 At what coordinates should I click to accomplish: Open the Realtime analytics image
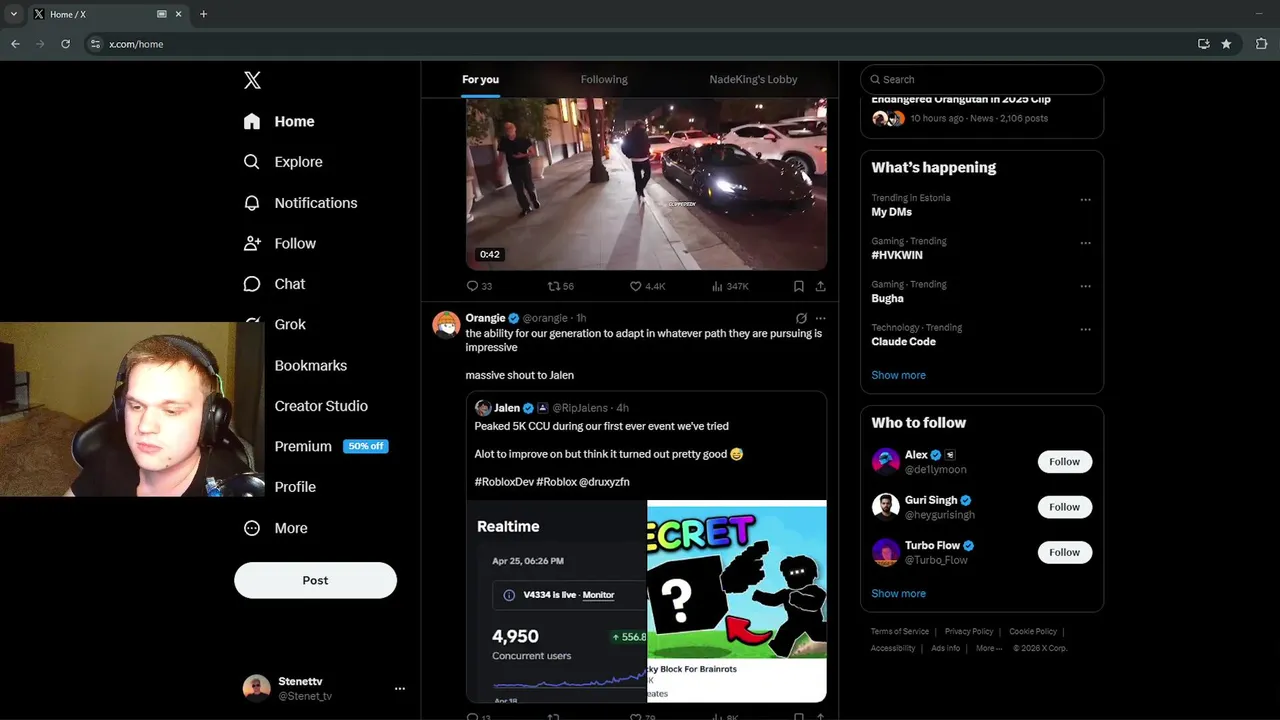coord(556,601)
